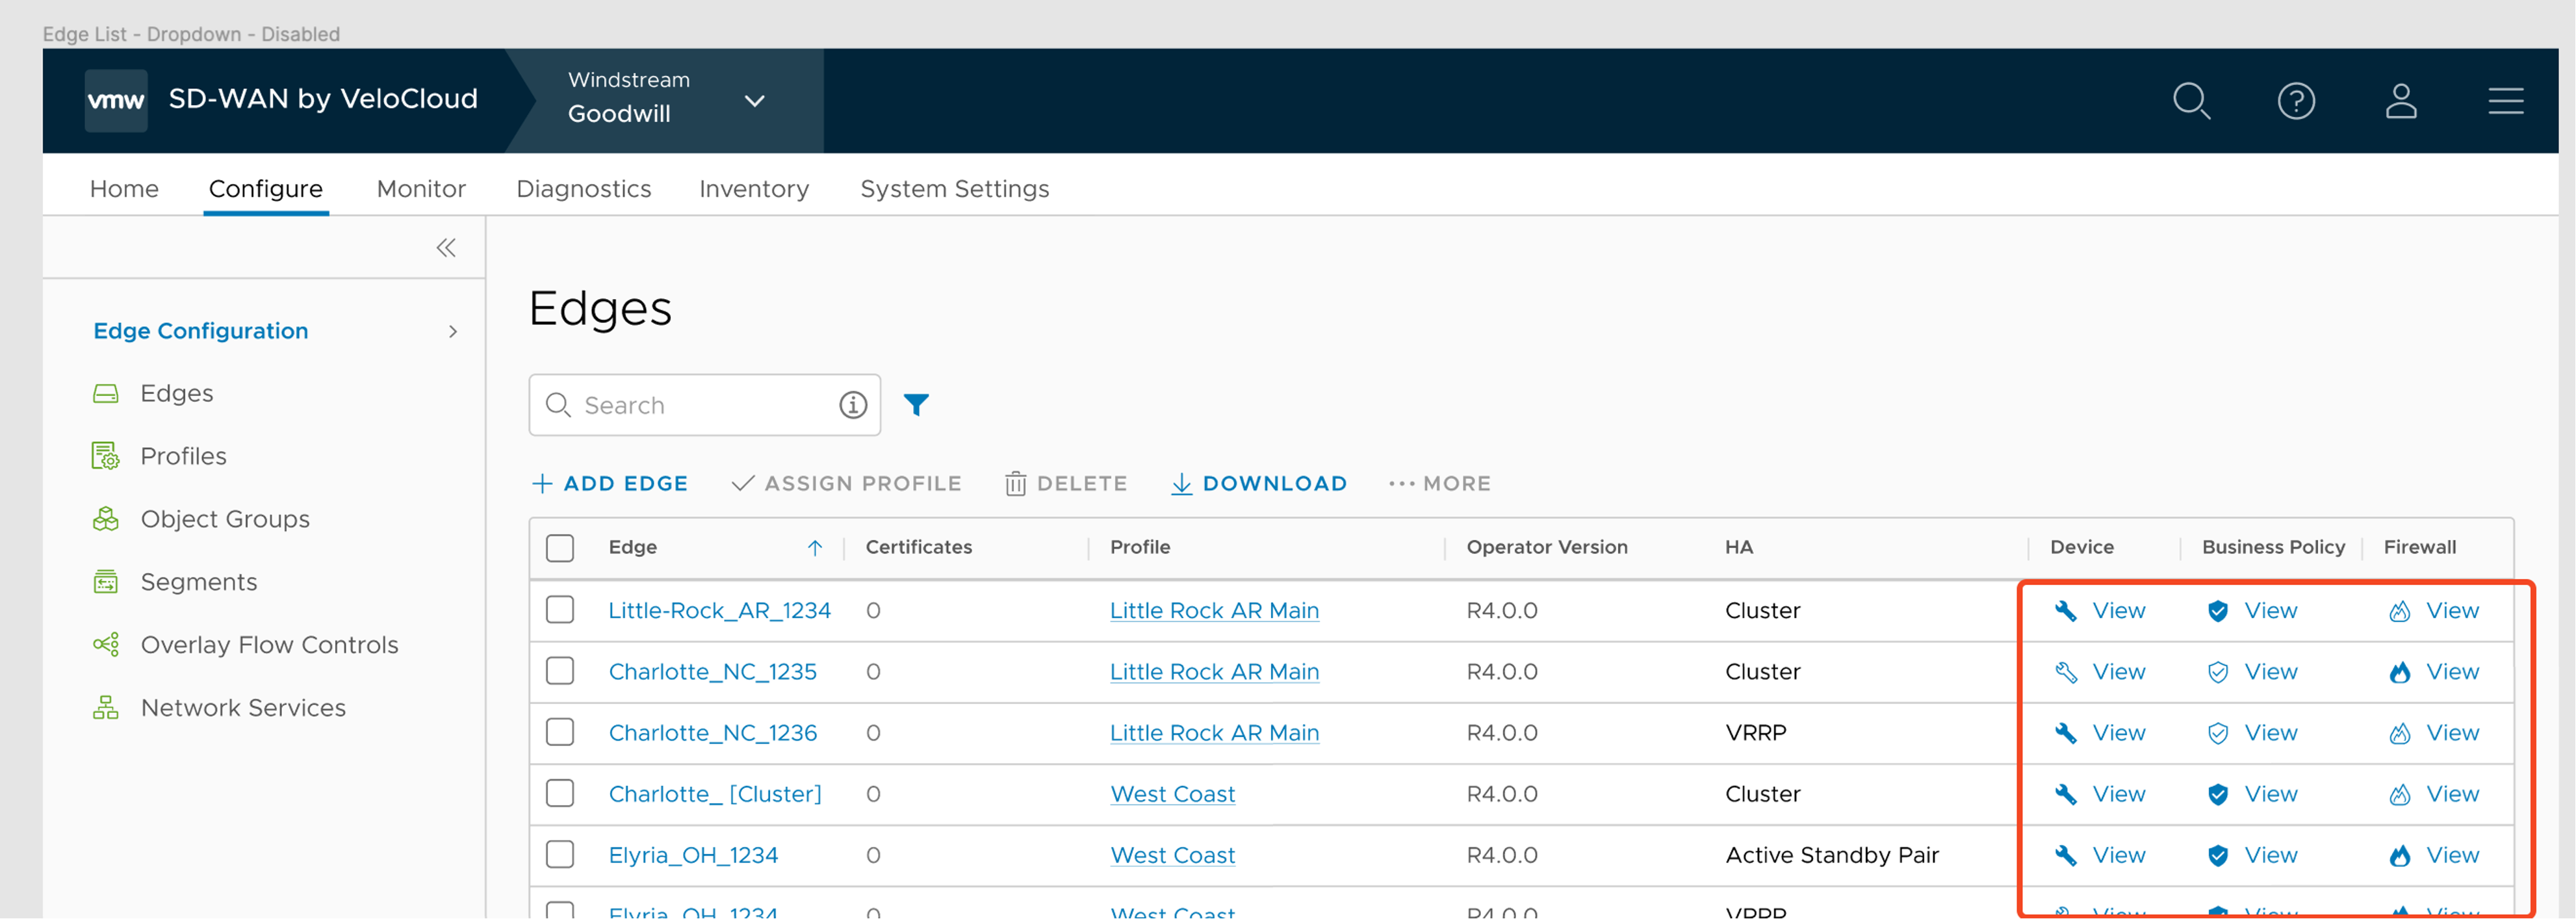Click Firewall flame icon for Little-Rock_AR_1234

(2399, 611)
